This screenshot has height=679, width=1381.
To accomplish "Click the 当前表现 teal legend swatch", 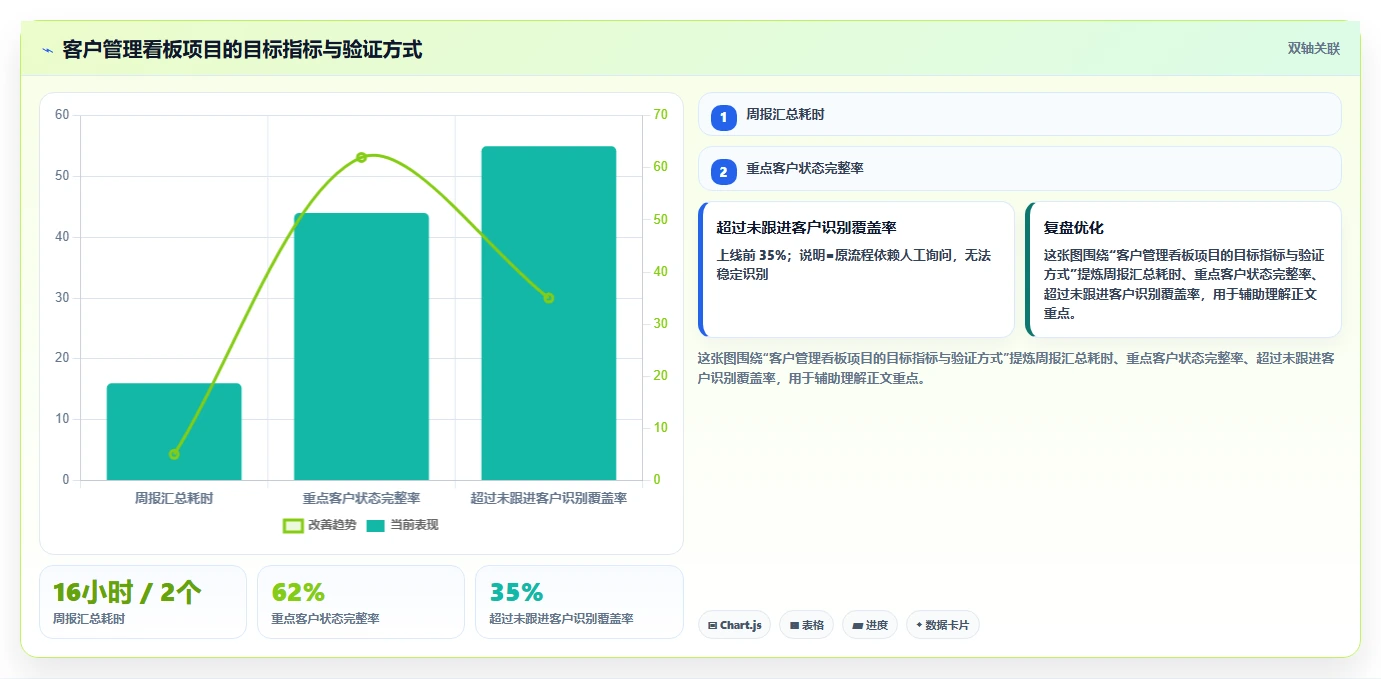I will pyautogui.click(x=375, y=525).
